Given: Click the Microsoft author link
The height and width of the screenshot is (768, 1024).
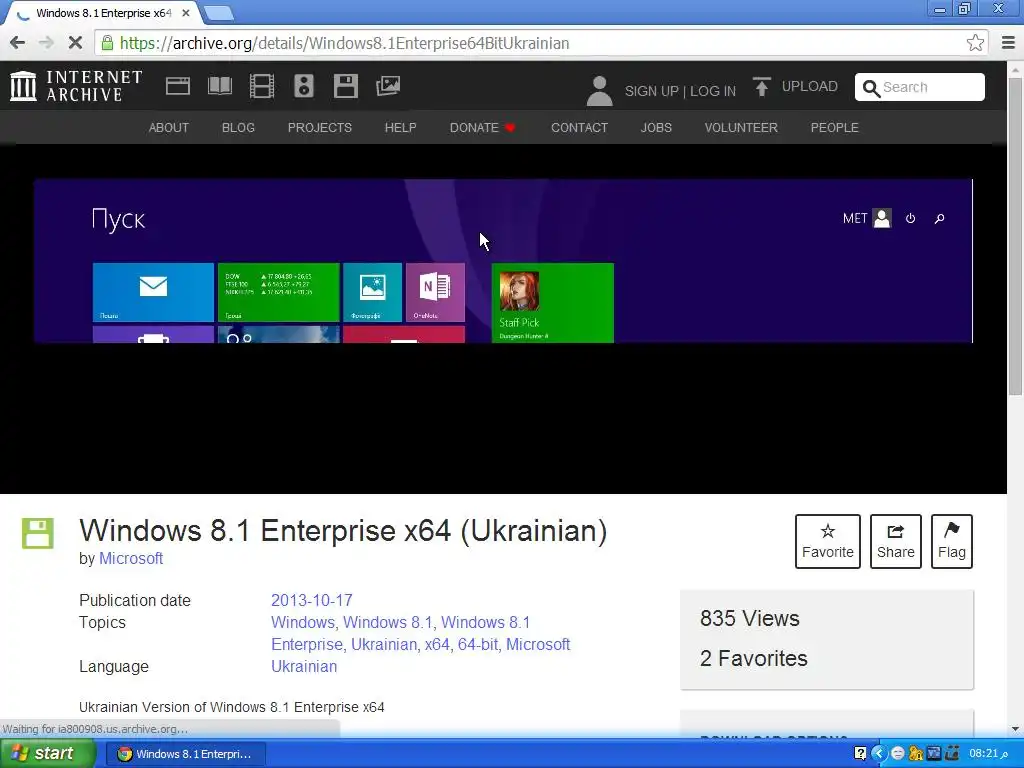Looking at the screenshot, I should 131,558.
